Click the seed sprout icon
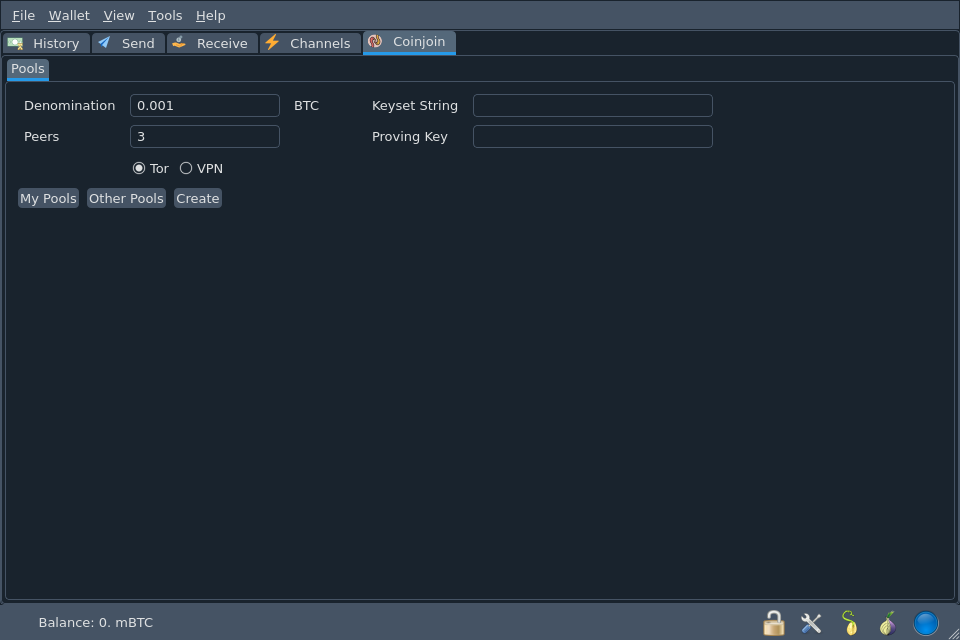Image resolution: width=960 pixels, height=640 pixels. (849, 623)
